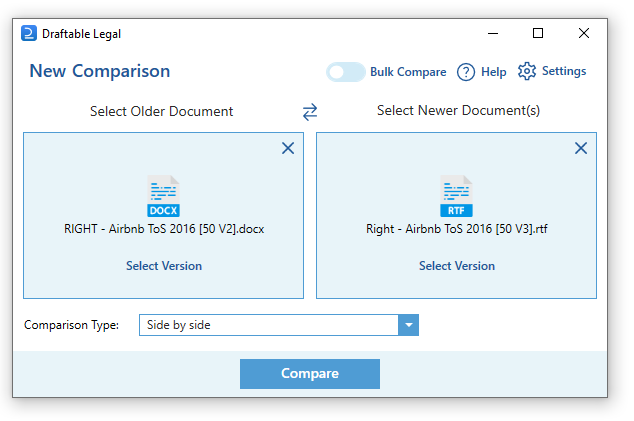
Task: Start comparison with the Compare button
Action: (310, 374)
